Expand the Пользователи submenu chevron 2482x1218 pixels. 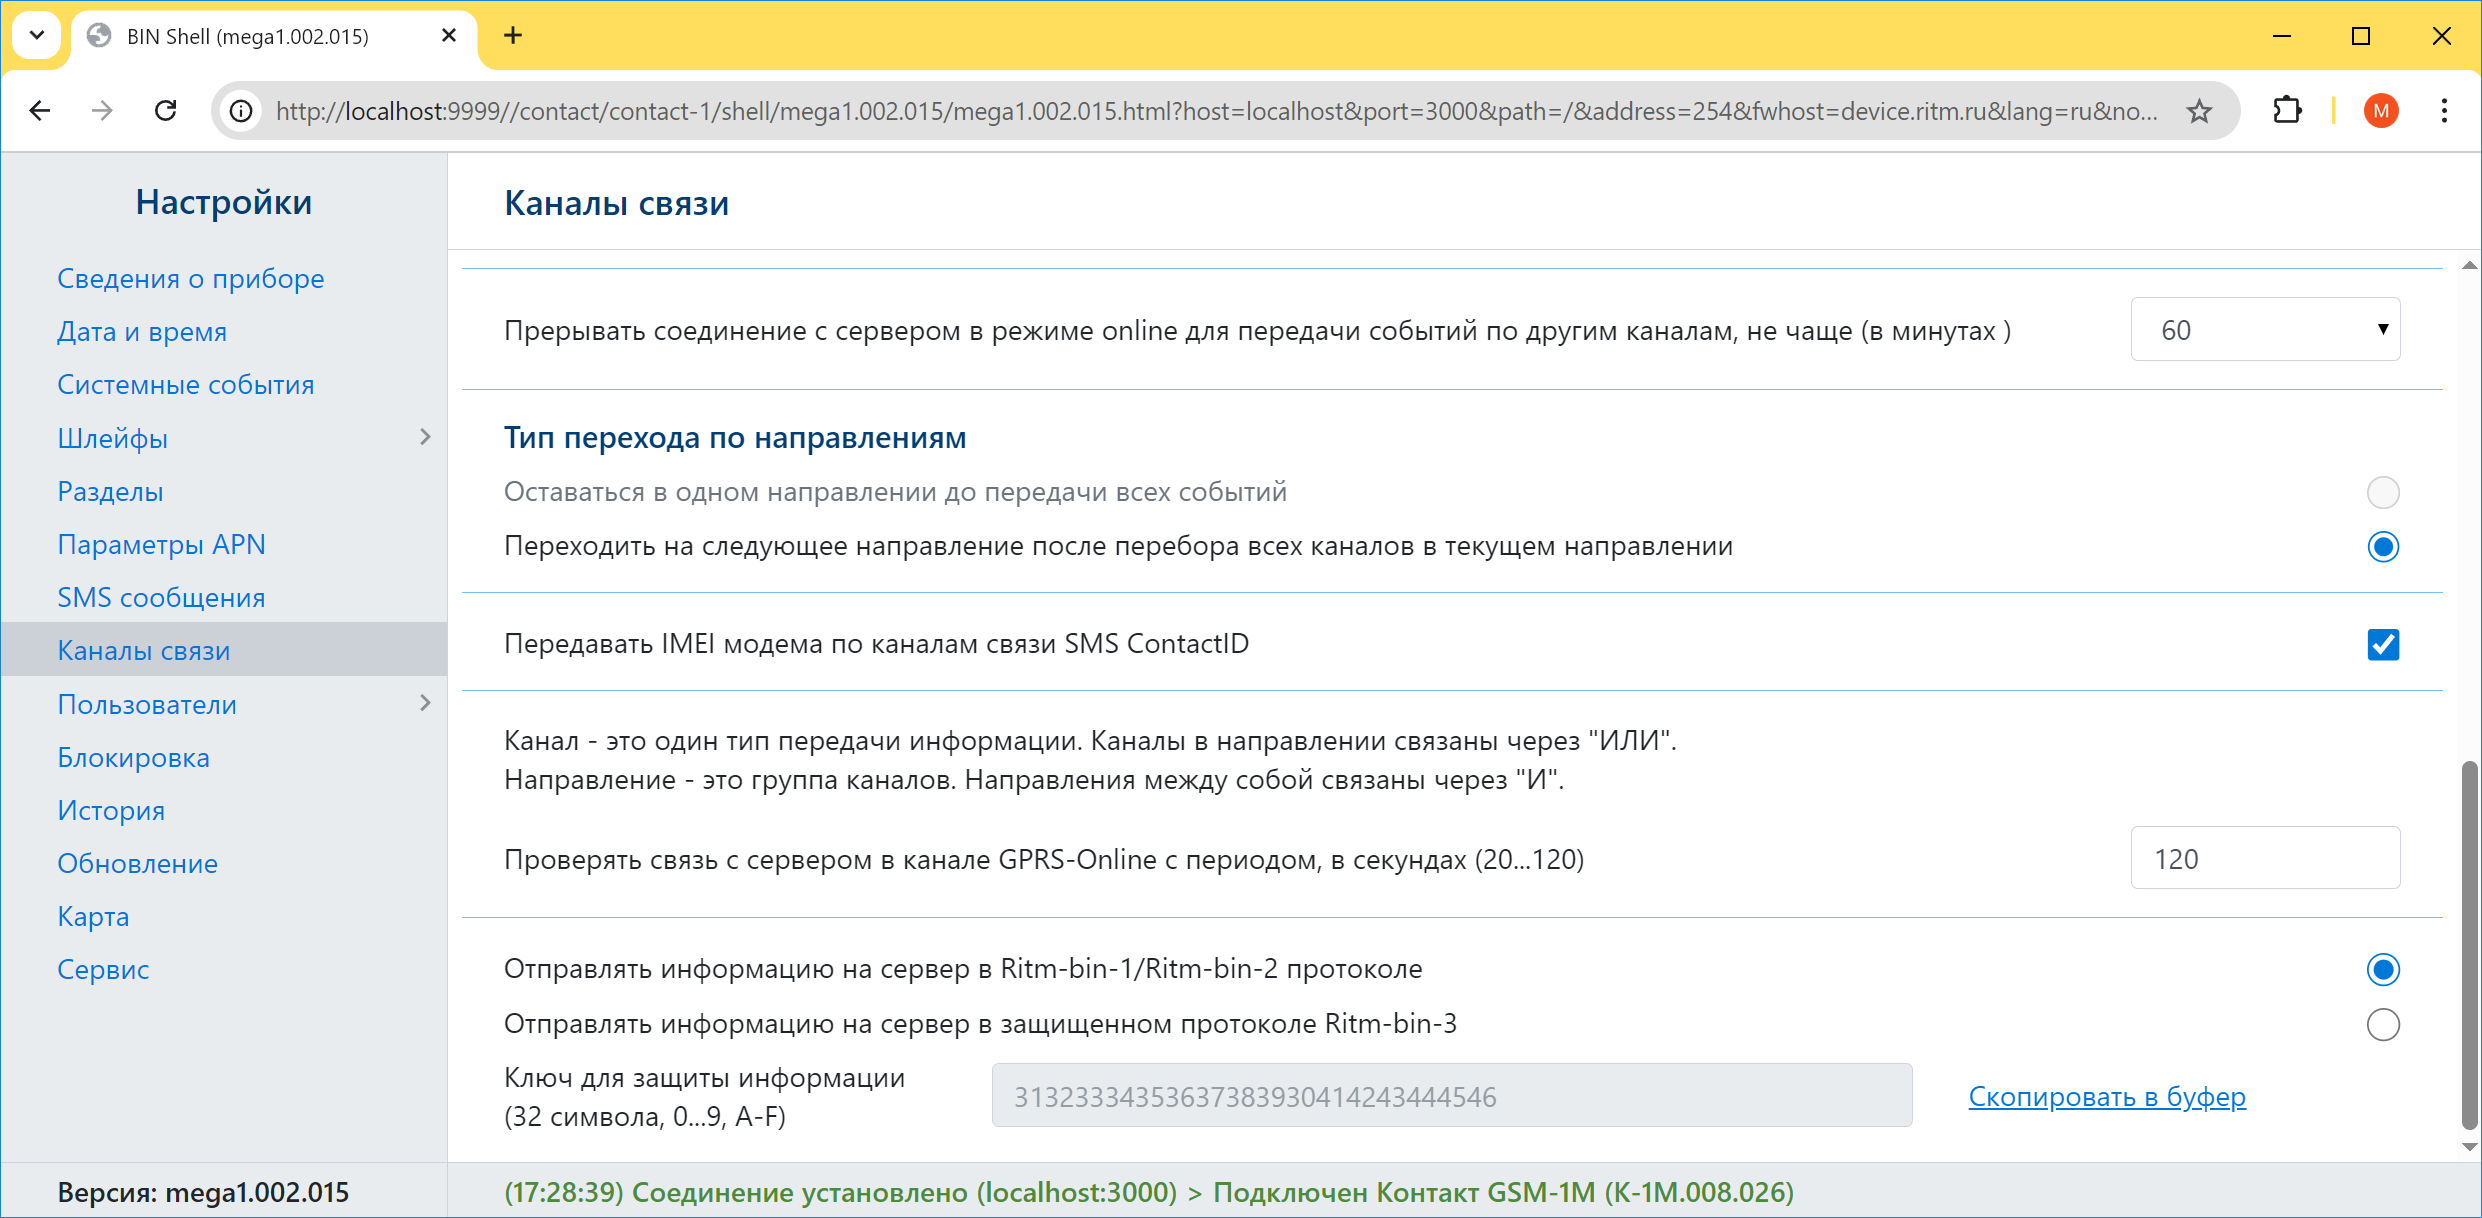[425, 703]
